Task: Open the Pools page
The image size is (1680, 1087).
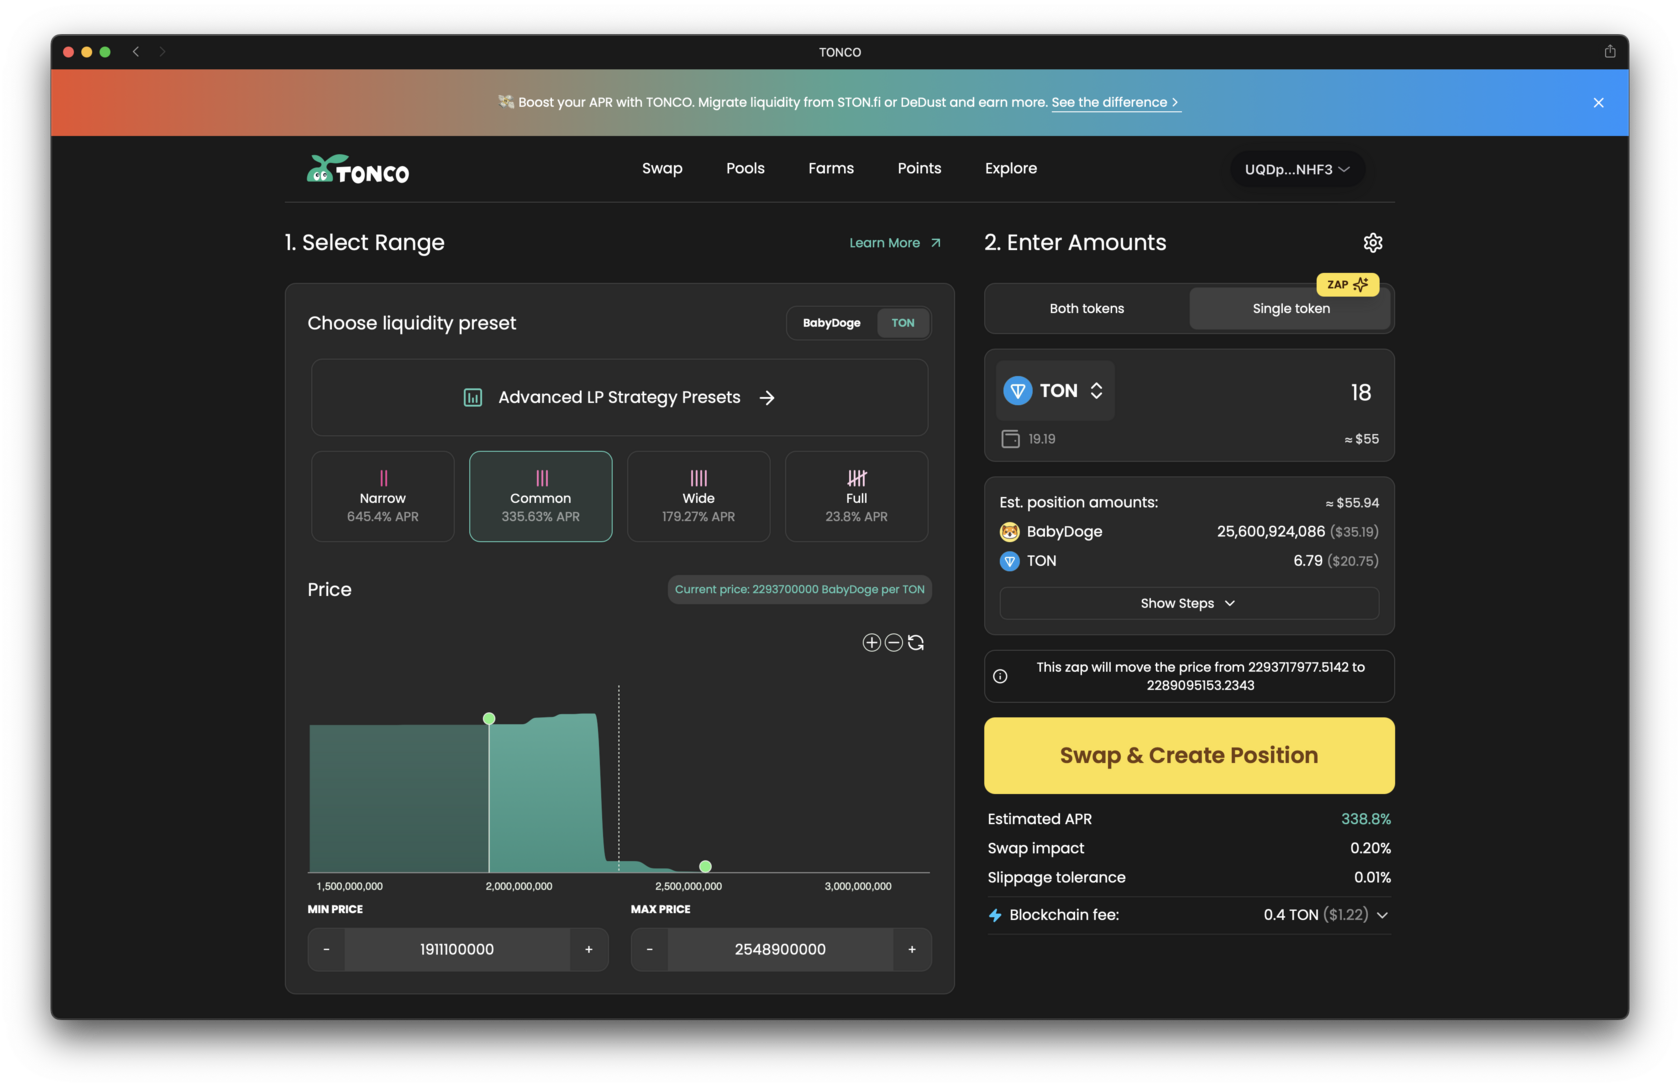Action: pyautogui.click(x=745, y=169)
